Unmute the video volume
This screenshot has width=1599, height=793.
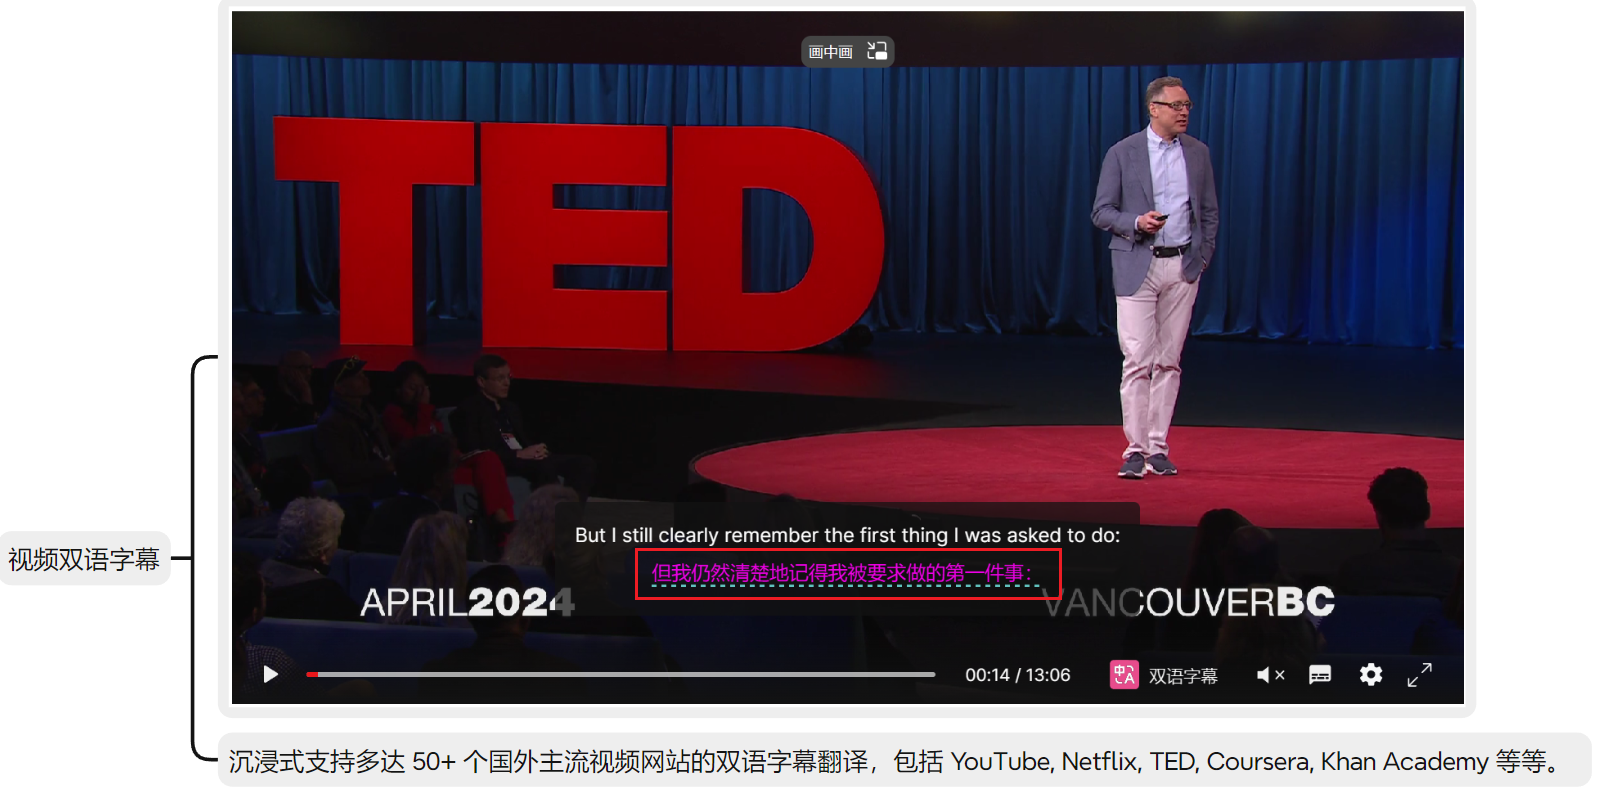pyautogui.click(x=1270, y=675)
